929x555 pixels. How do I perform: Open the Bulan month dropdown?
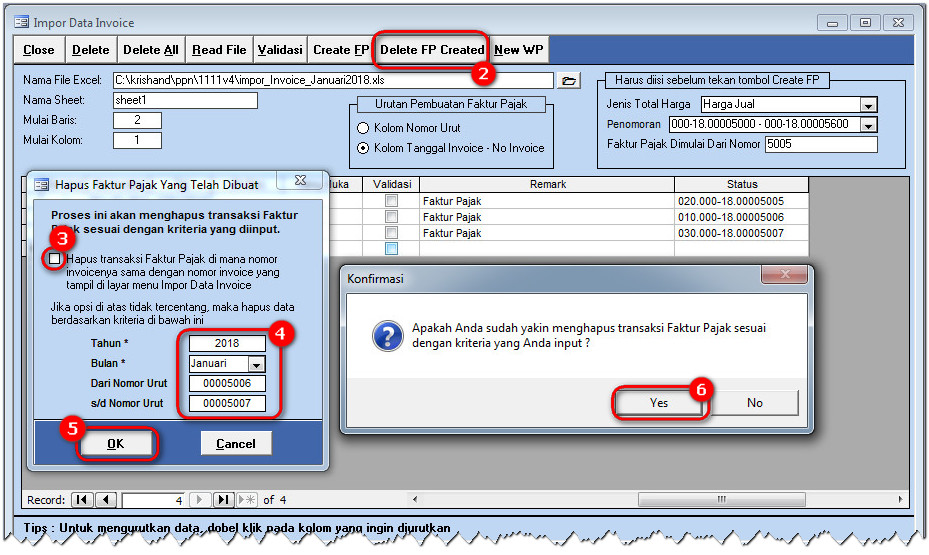click(x=257, y=364)
